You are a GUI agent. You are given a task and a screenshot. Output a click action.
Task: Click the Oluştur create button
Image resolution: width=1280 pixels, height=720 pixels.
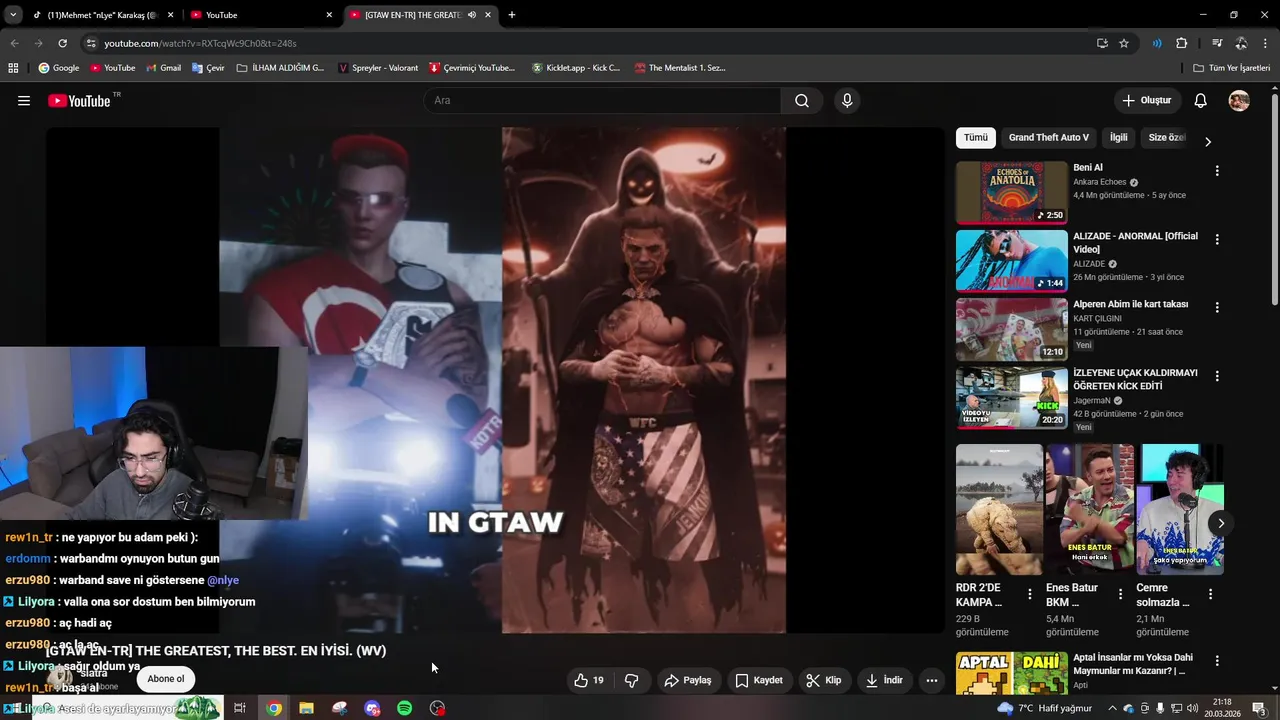(1146, 101)
